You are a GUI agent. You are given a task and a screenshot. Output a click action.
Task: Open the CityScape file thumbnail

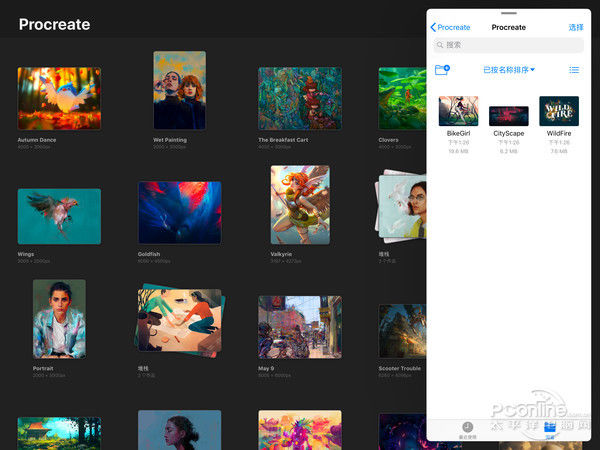(509, 116)
